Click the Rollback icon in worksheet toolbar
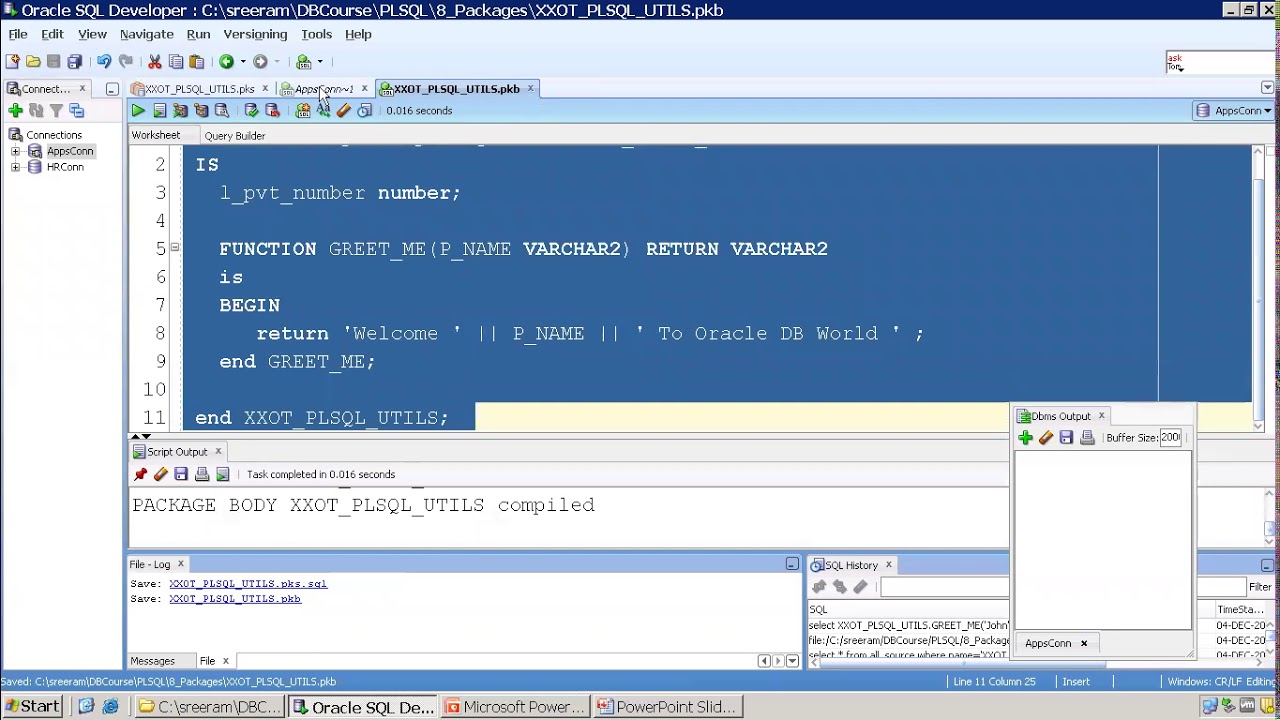 pyautogui.click(x=272, y=111)
